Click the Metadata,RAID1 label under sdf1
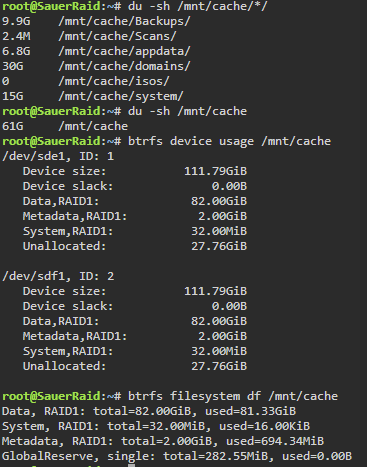The height and width of the screenshot is (467, 367). click(x=75, y=336)
